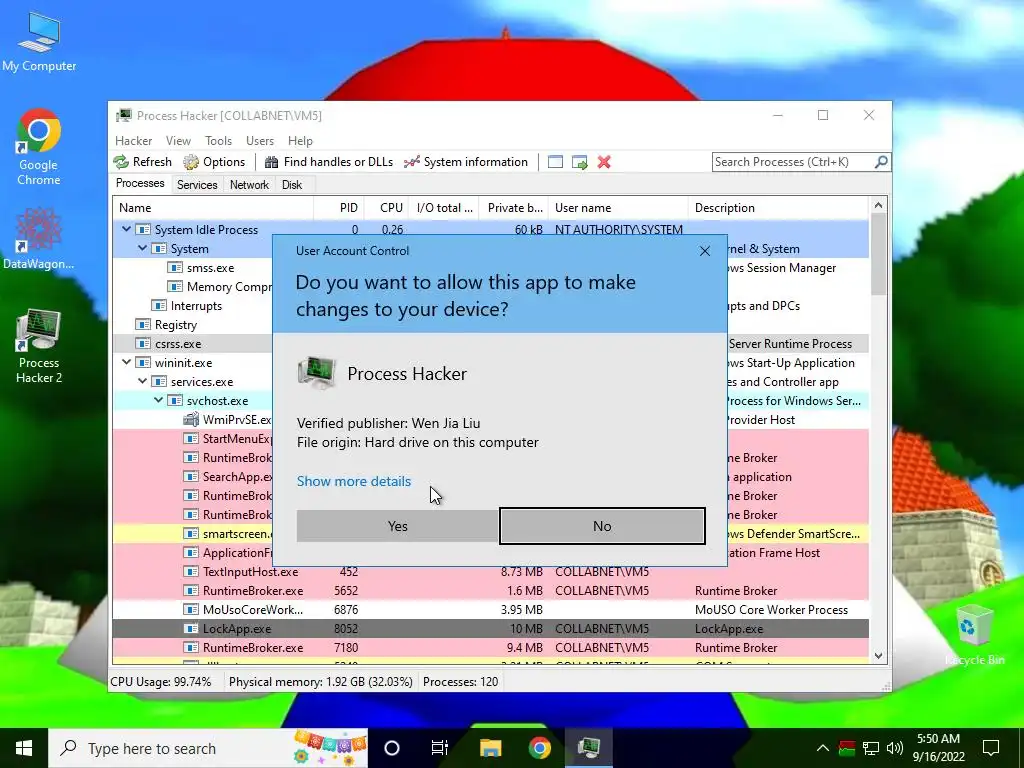
Task: Click the find window and thread icon
Action: coord(579,162)
